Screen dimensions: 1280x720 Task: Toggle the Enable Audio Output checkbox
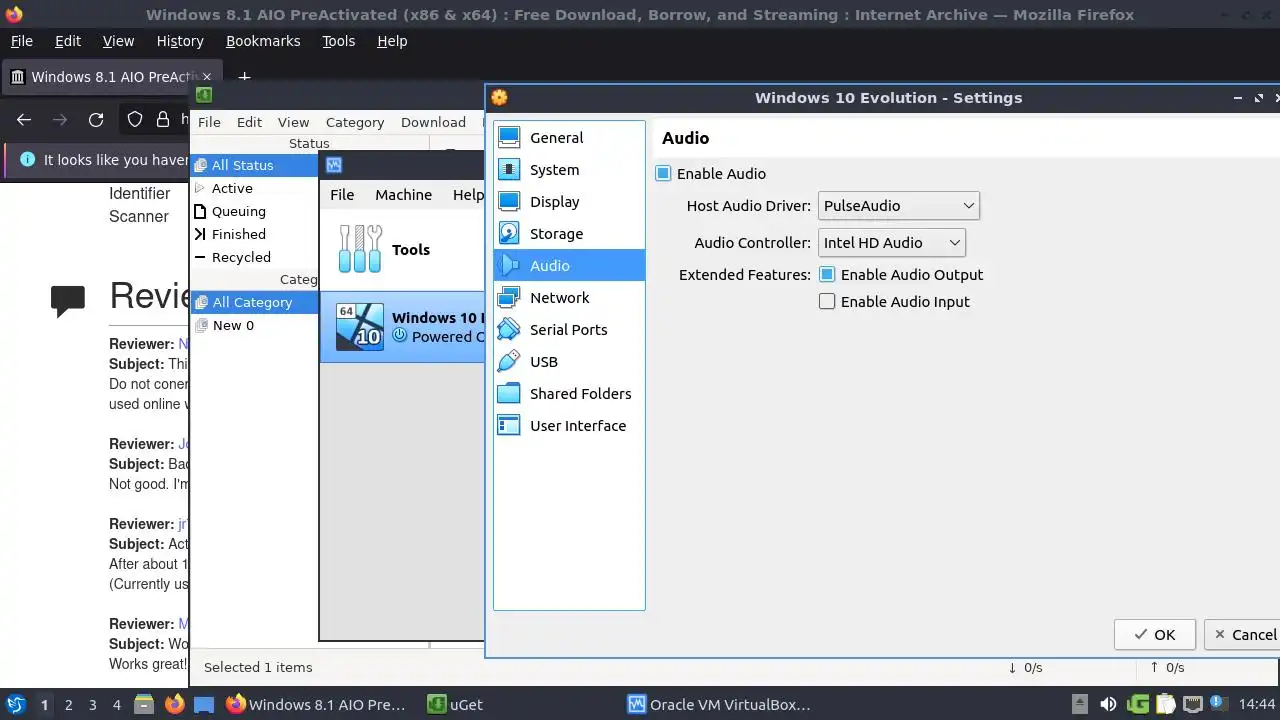[x=827, y=274]
